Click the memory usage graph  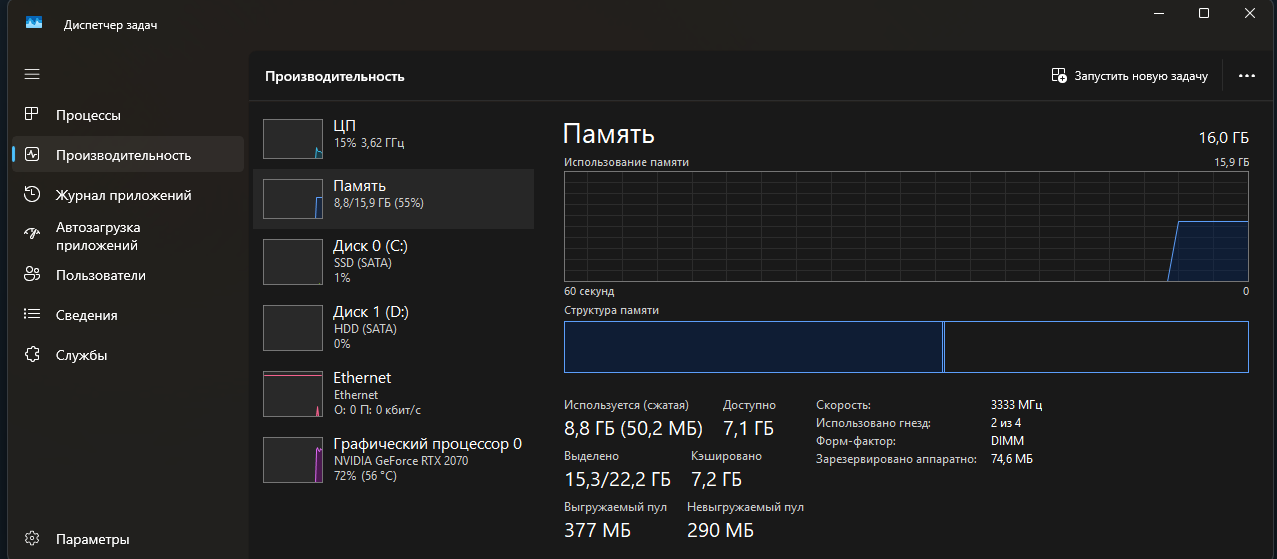click(x=905, y=226)
